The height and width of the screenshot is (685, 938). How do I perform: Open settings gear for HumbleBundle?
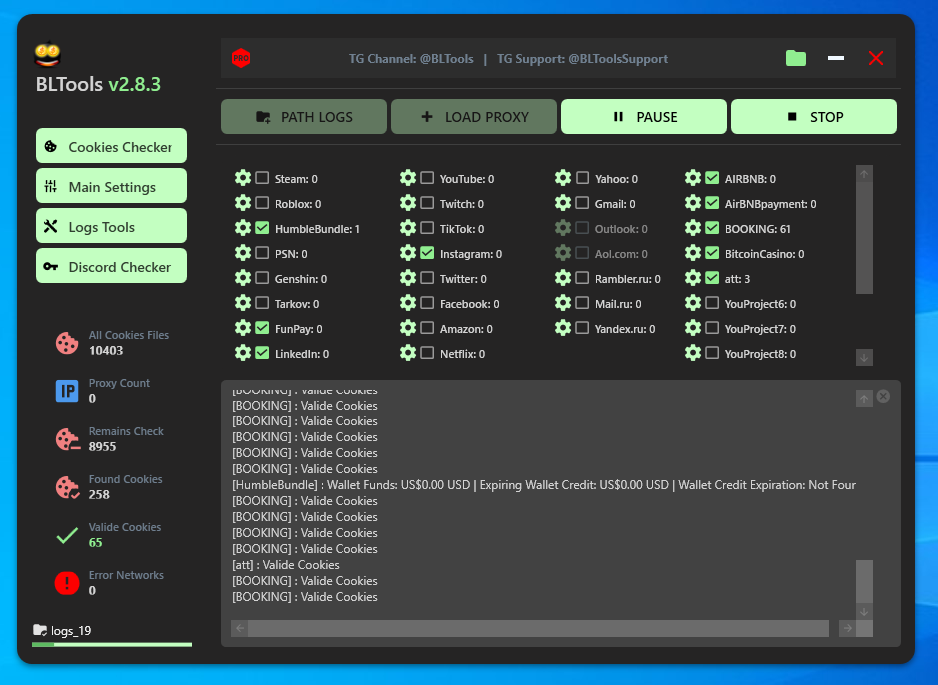243,228
